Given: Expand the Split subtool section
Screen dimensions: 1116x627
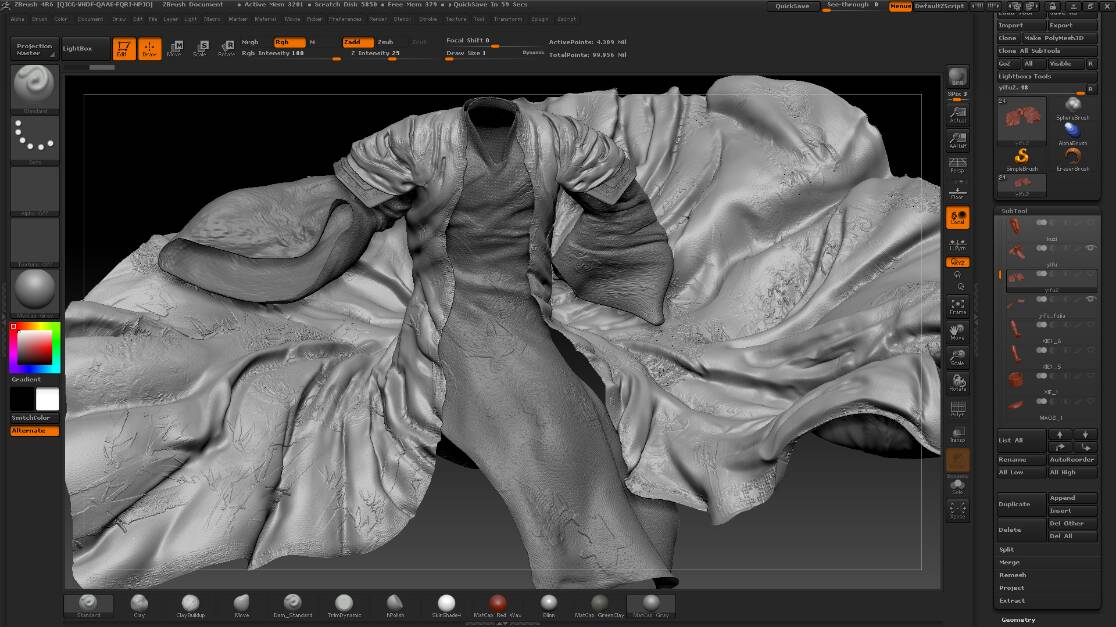Looking at the screenshot, I should tap(1007, 549).
